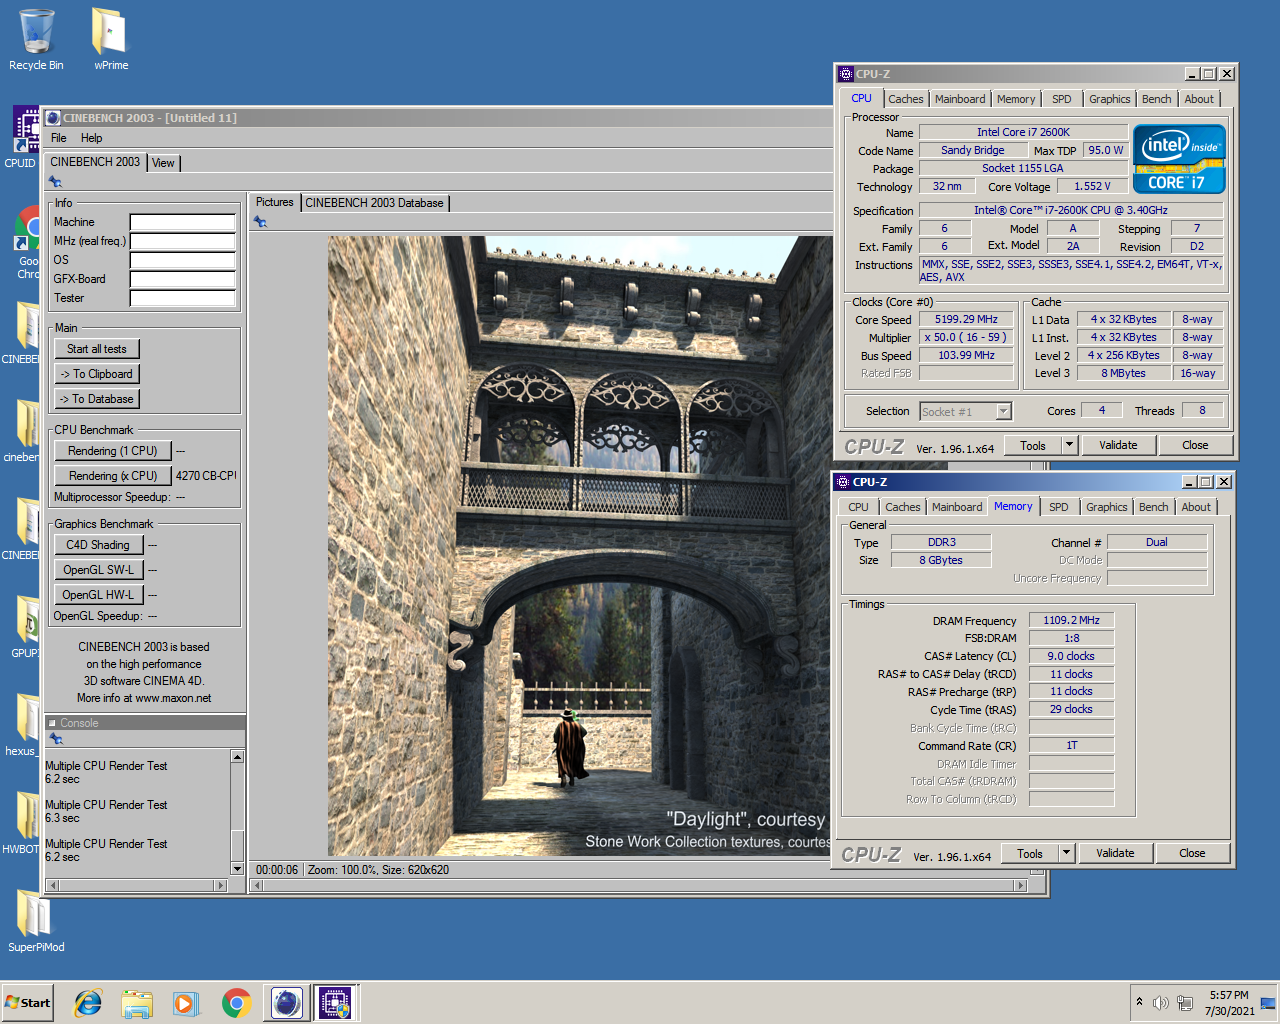Click Validate in lower CPU-Z window
Image resolution: width=1280 pixels, height=1024 pixels.
[x=1115, y=853]
